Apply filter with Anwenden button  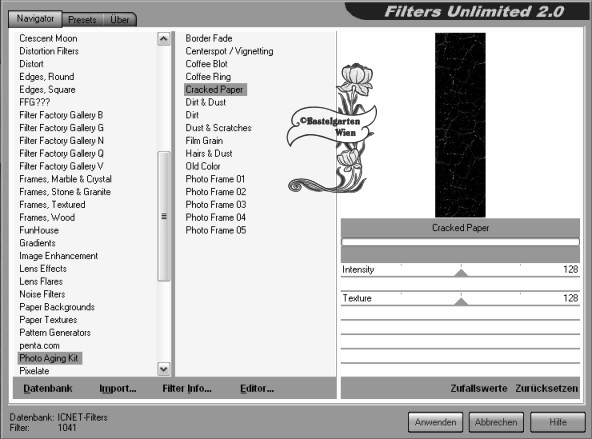(x=435, y=422)
